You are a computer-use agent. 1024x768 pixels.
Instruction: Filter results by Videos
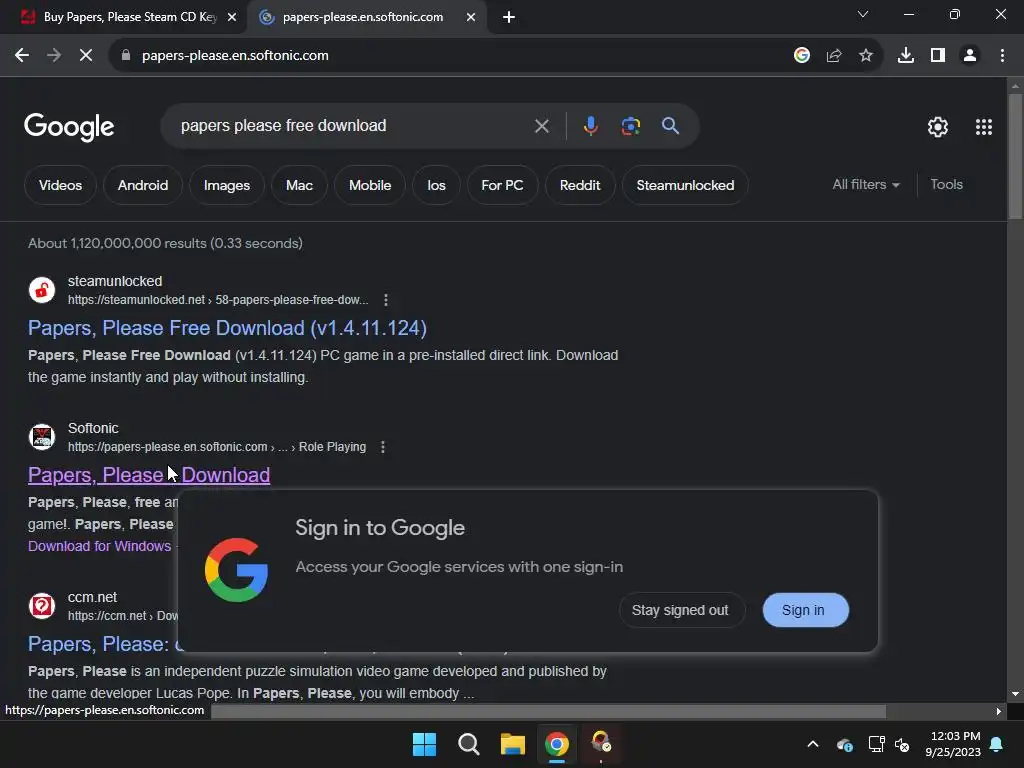pos(60,185)
